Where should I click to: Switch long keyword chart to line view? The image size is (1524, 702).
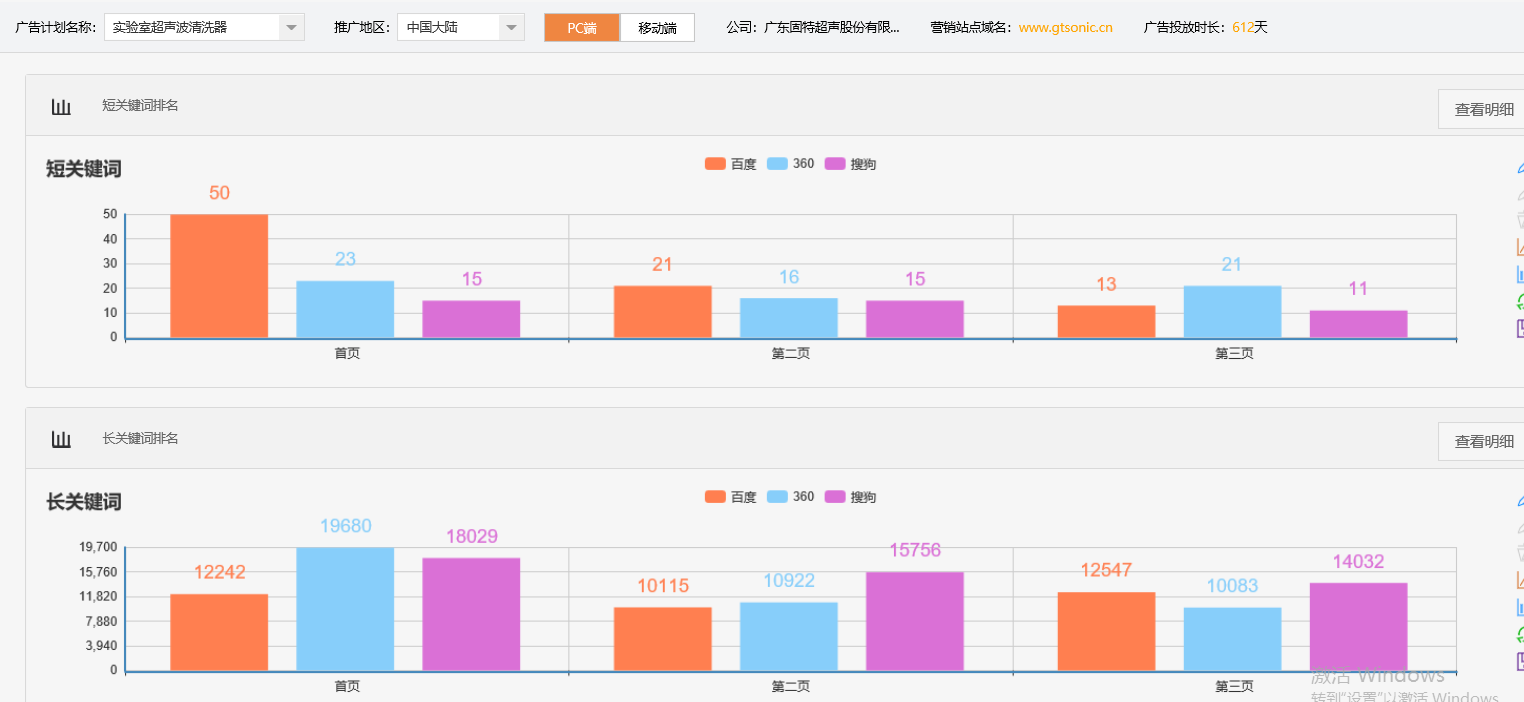[x=1520, y=581]
